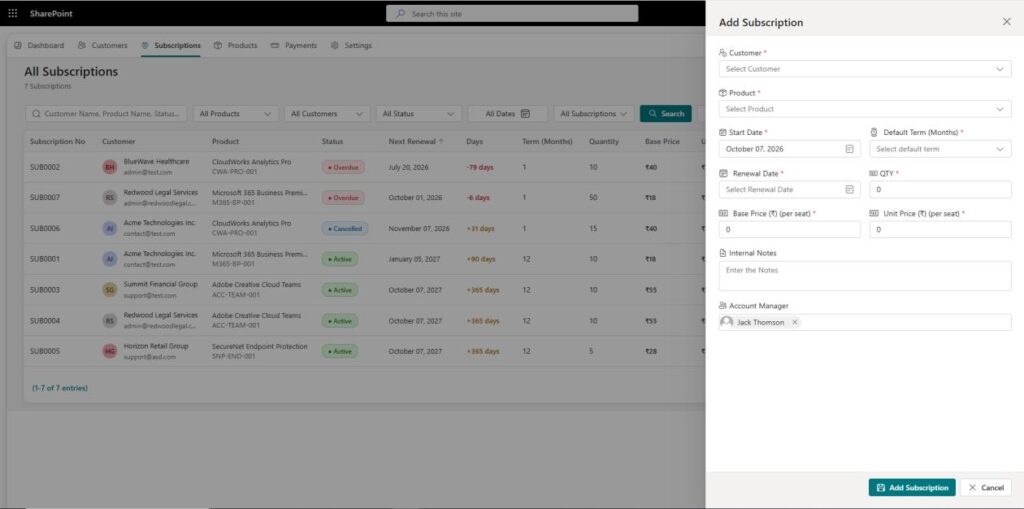Expand the All Products filter
The width and height of the screenshot is (1024, 509).
[x=236, y=114]
